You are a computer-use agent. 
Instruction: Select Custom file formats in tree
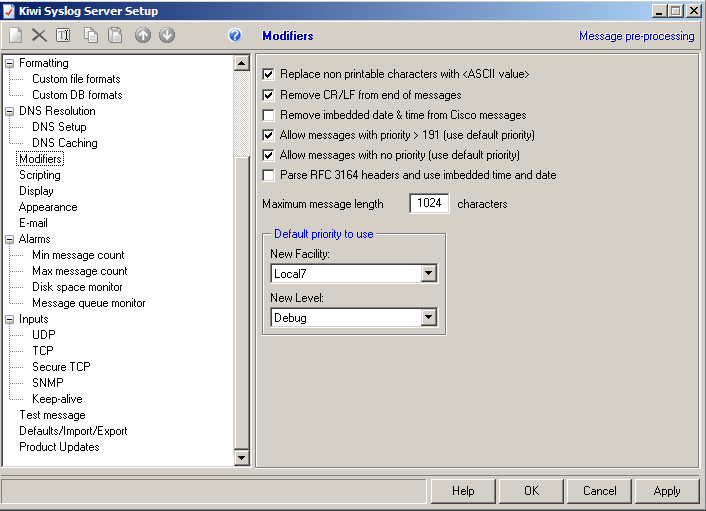pos(76,79)
